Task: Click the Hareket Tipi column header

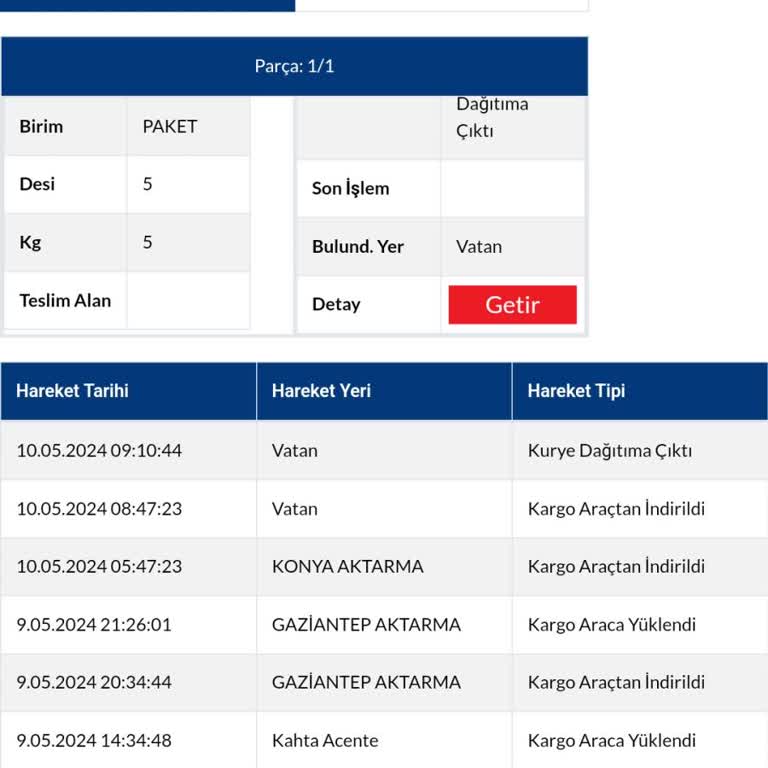Action: pos(576,391)
